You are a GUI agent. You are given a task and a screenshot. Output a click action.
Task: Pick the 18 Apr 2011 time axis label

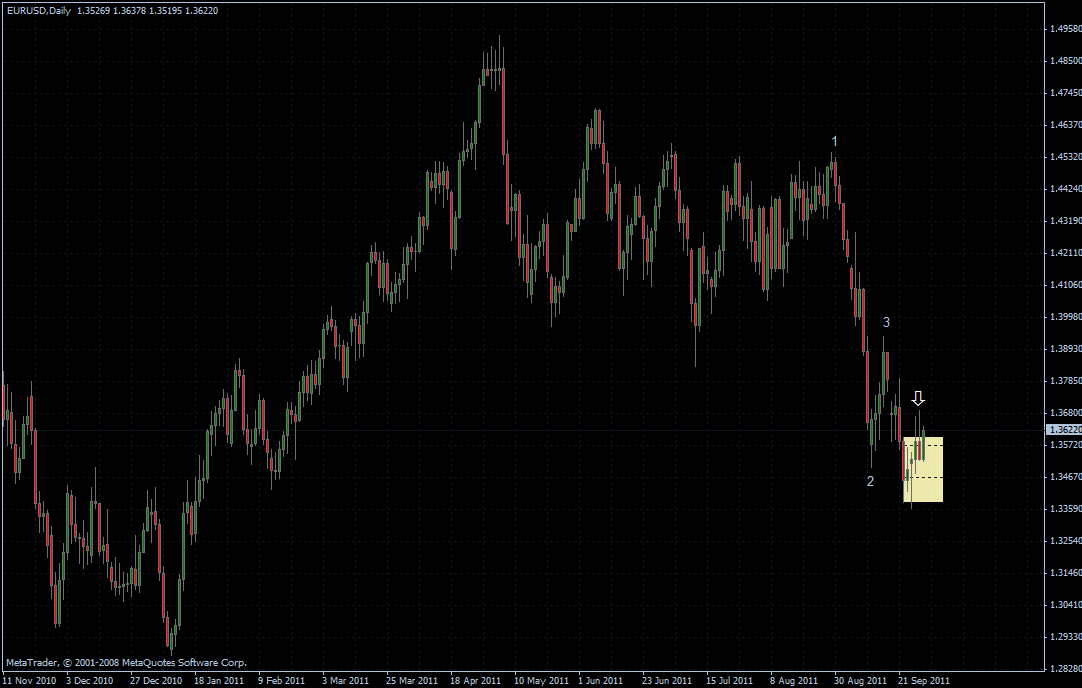(475, 680)
